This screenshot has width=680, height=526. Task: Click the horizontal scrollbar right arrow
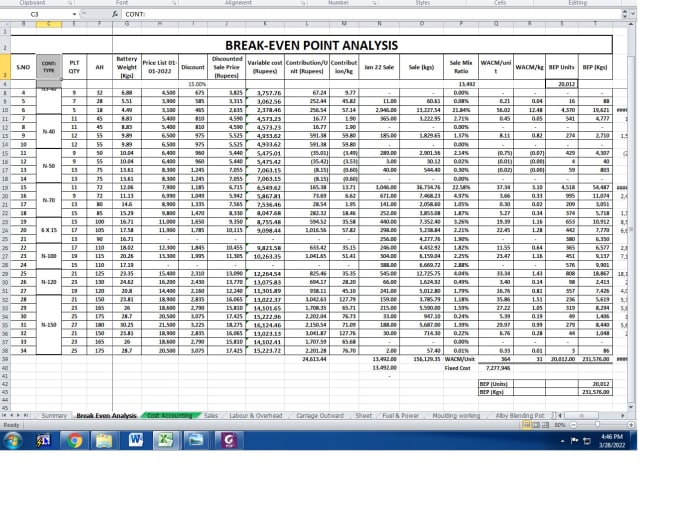(623, 415)
